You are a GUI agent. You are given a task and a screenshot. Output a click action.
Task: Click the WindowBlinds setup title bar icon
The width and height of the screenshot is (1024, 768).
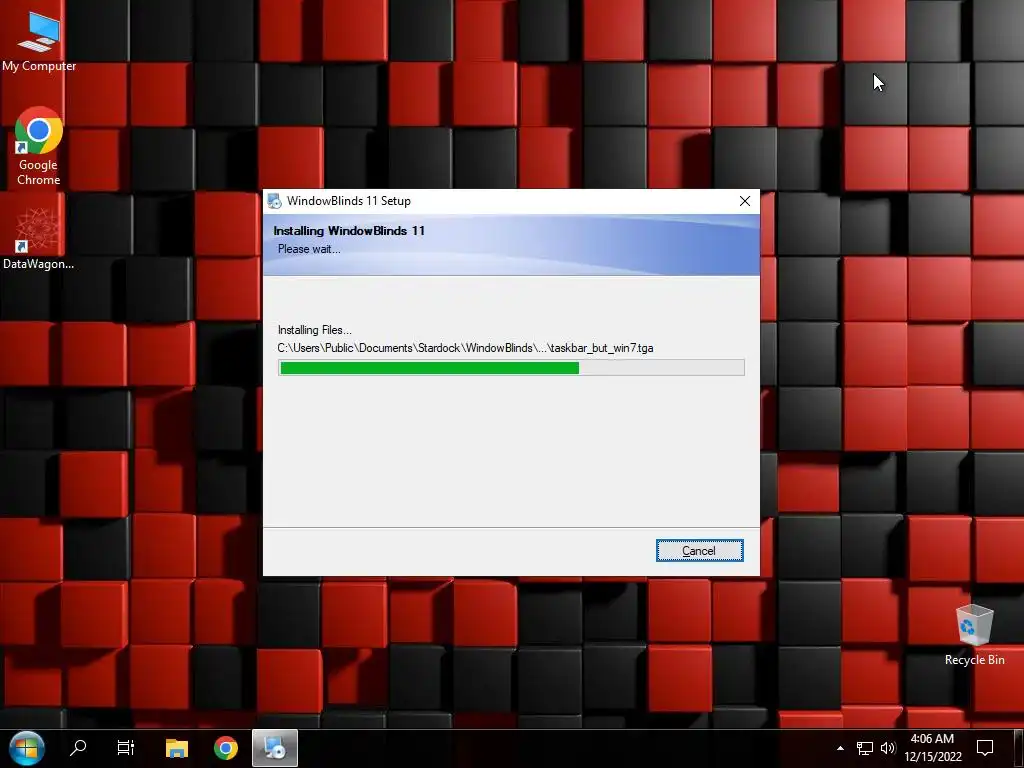(274, 201)
